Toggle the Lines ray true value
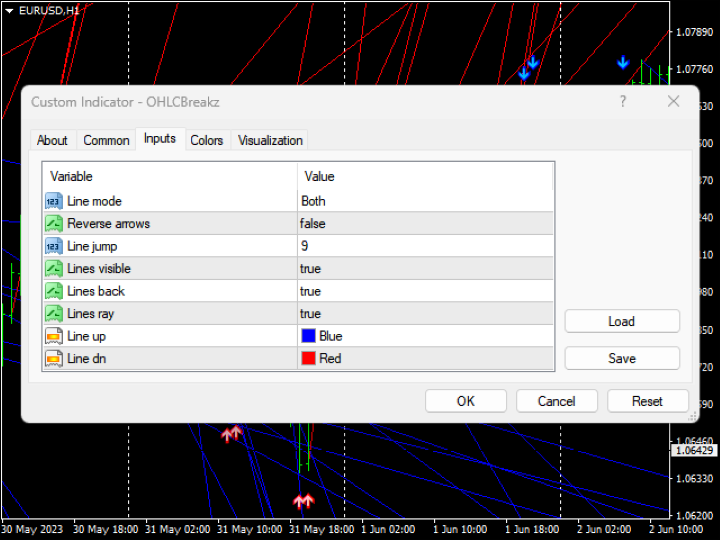Screen dimensions: 720x540 [425, 314]
